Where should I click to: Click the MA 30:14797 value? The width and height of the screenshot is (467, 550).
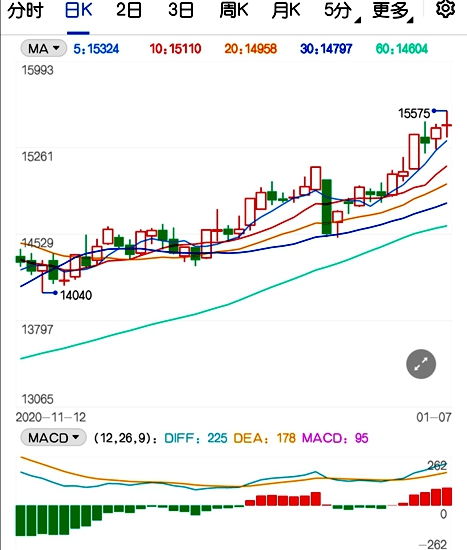326,49
